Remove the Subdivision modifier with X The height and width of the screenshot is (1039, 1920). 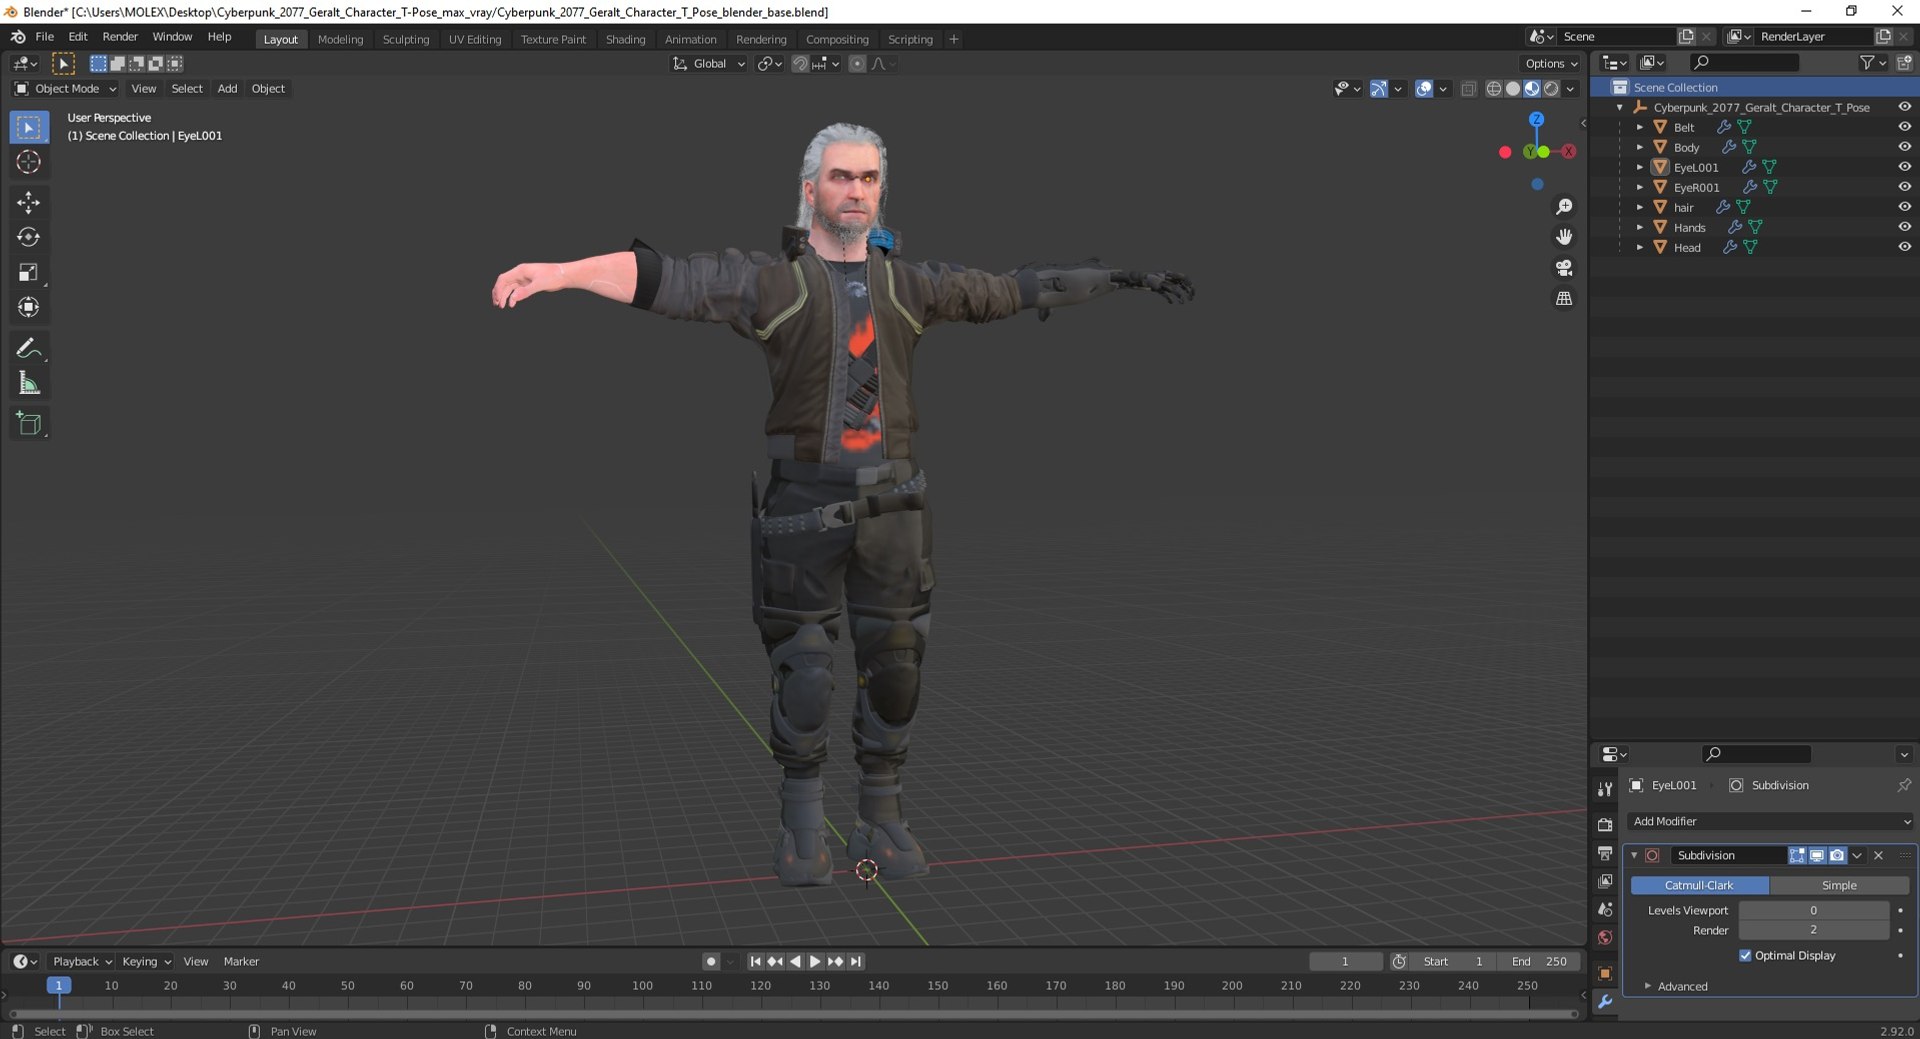point(1878,856)
